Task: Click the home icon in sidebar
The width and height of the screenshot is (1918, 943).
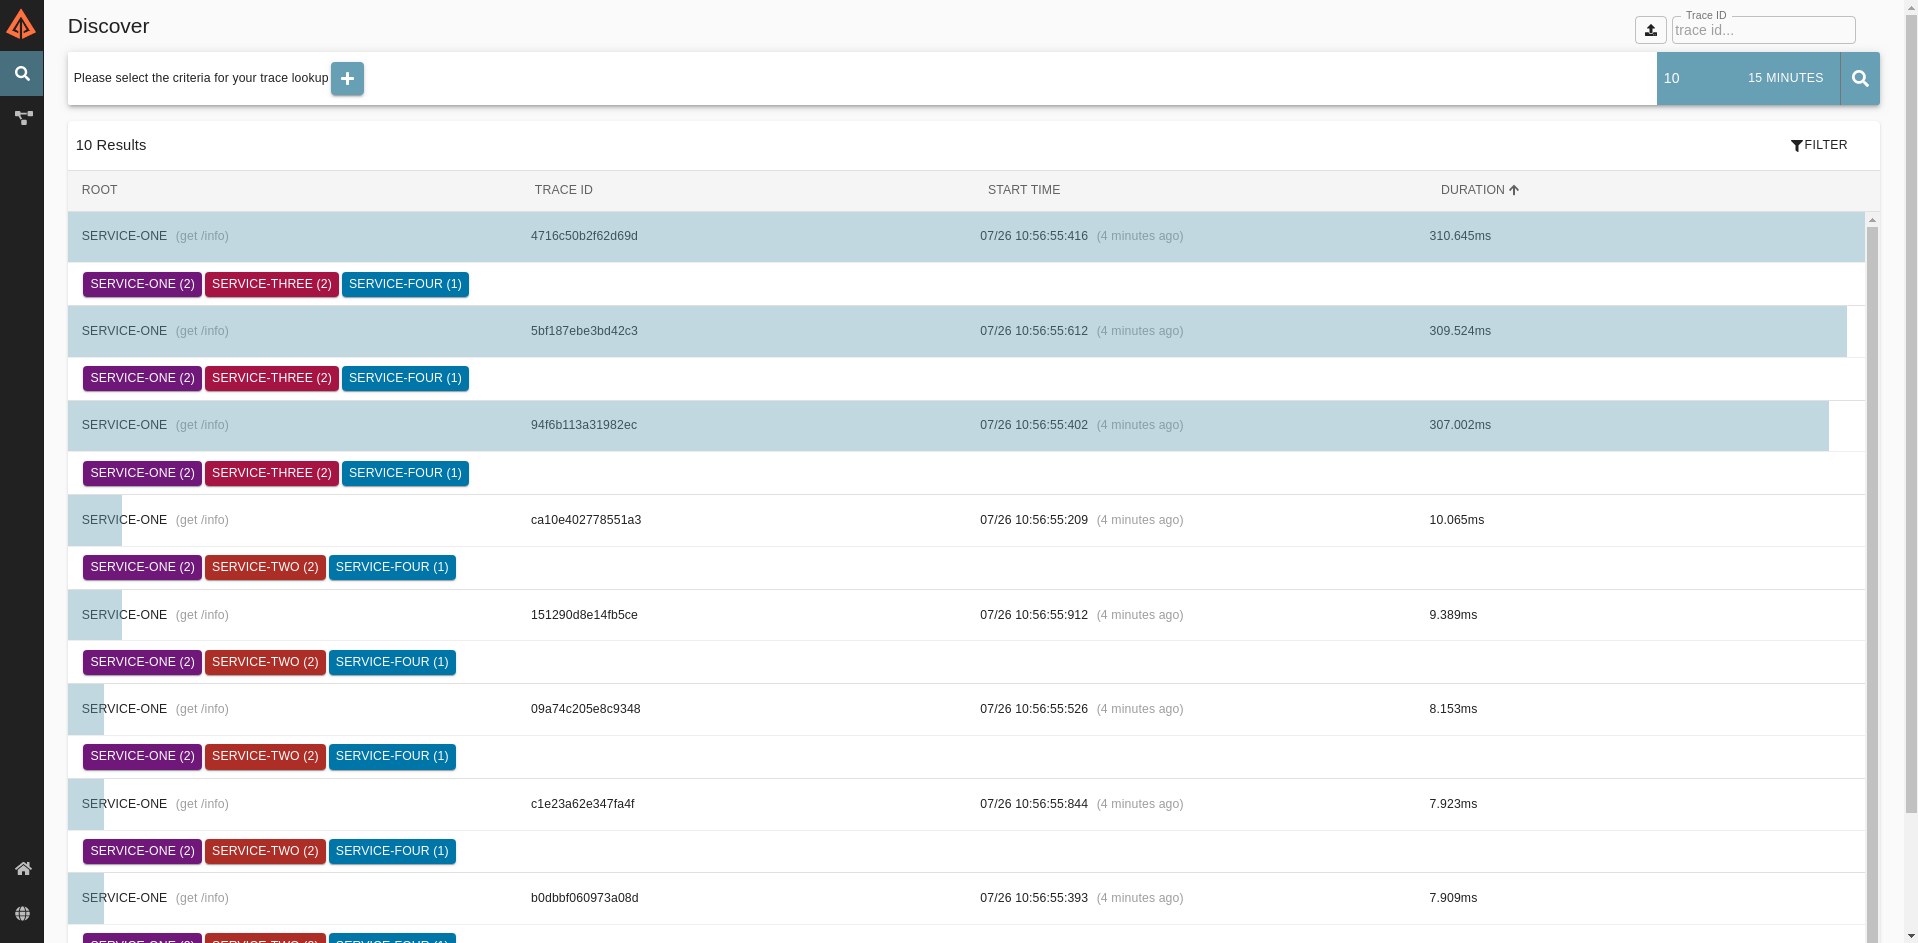Action: pos(23,869)
